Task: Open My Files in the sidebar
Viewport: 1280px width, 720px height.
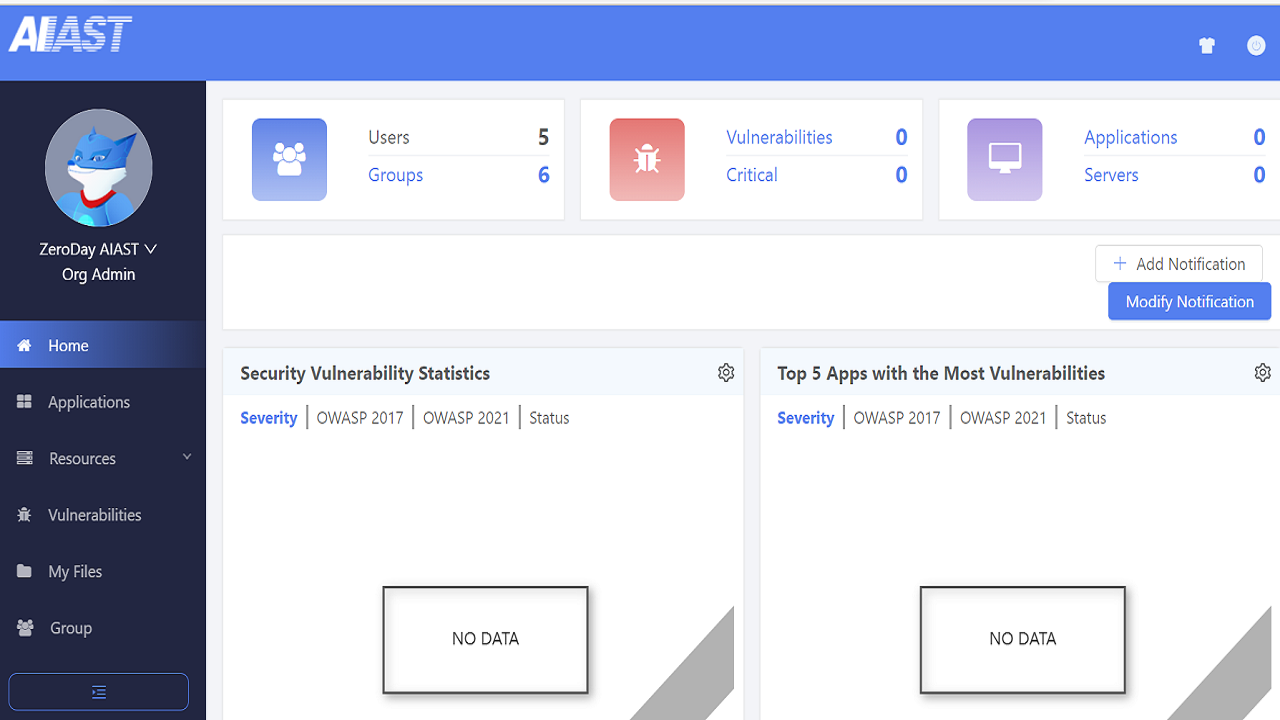Action: [x=75, y=571]
